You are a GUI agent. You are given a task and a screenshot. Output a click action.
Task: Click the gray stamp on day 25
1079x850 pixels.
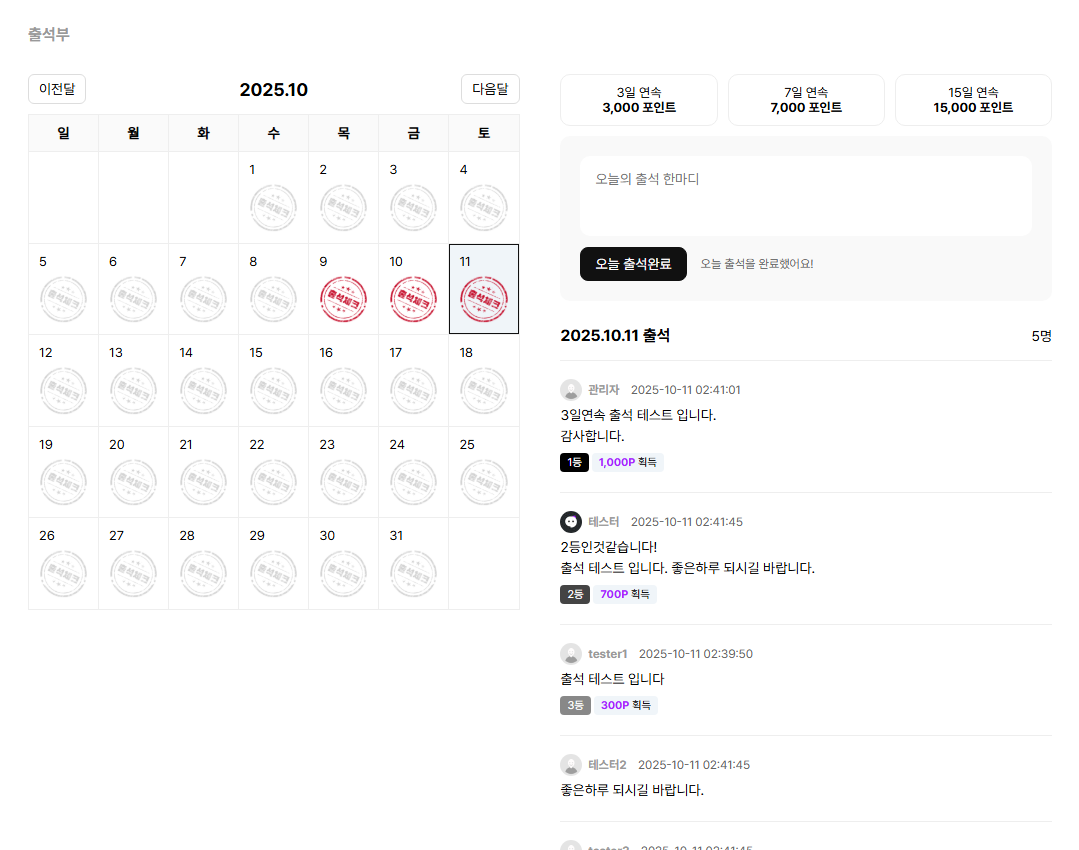tap(483, 482)
